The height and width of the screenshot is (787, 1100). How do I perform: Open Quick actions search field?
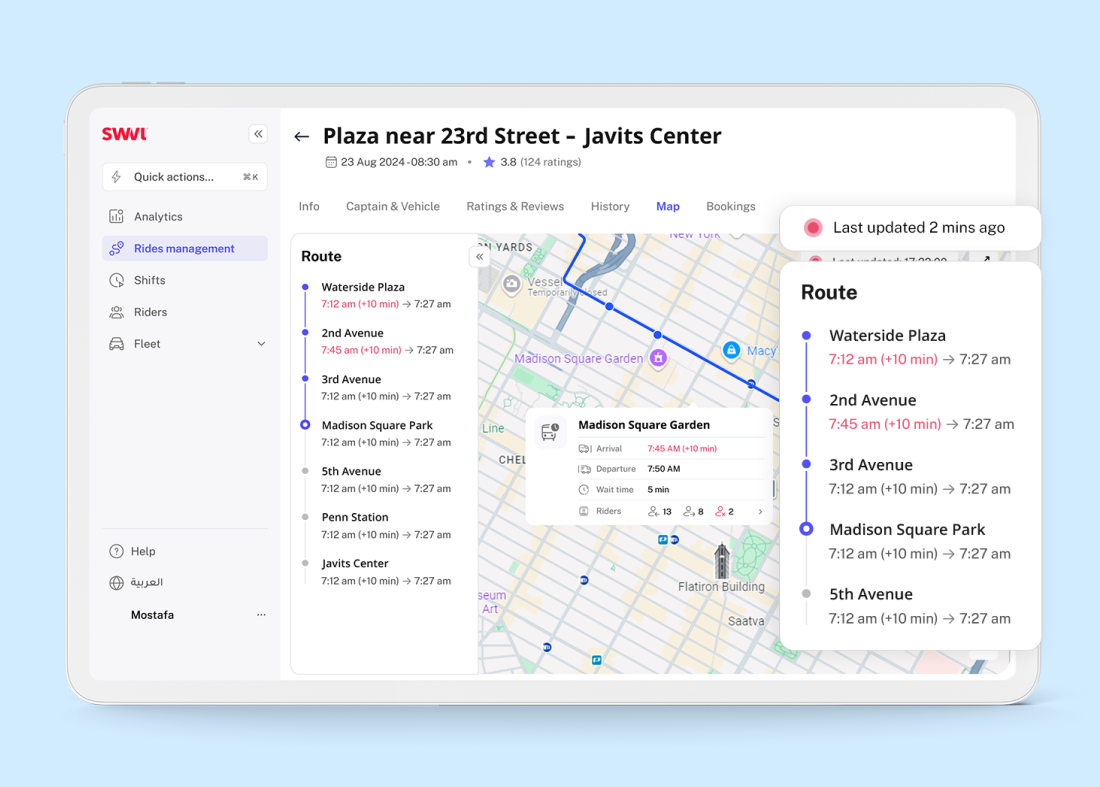(185, 177)
